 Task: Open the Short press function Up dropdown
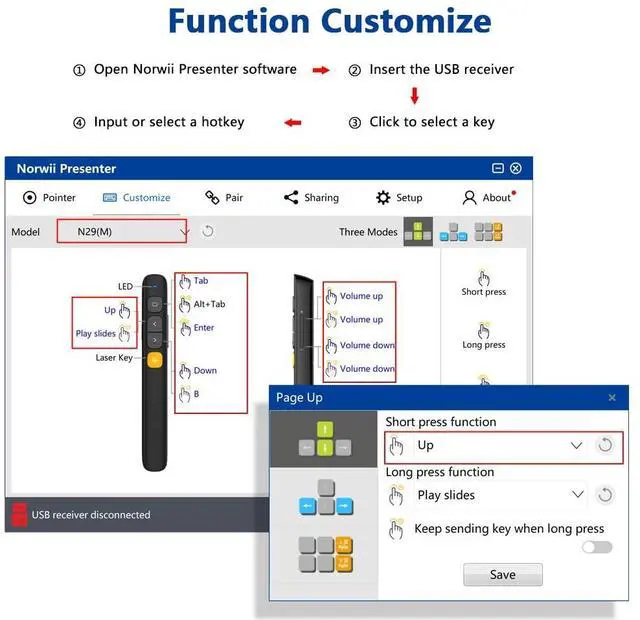tap(499, 445)
